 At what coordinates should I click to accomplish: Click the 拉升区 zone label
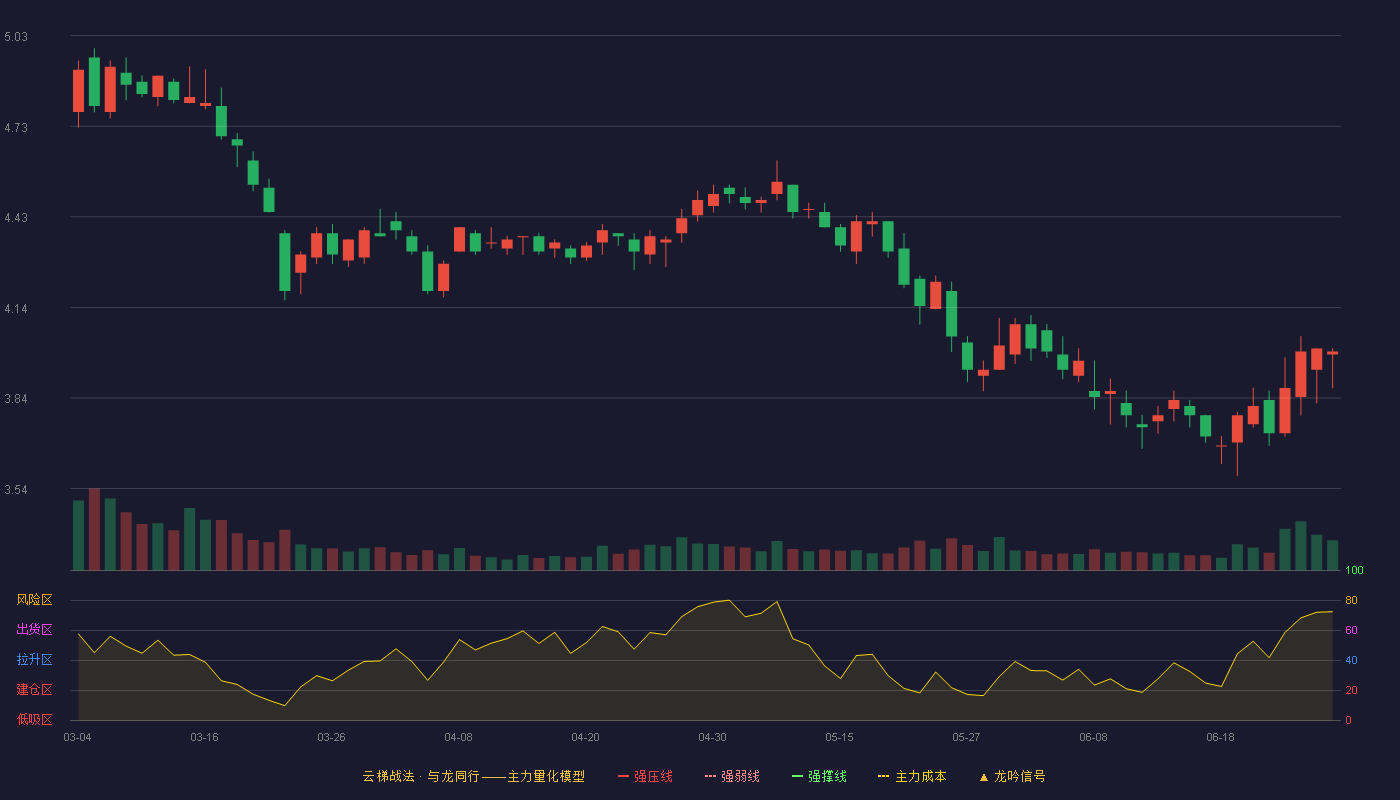[x=34, y=660]
